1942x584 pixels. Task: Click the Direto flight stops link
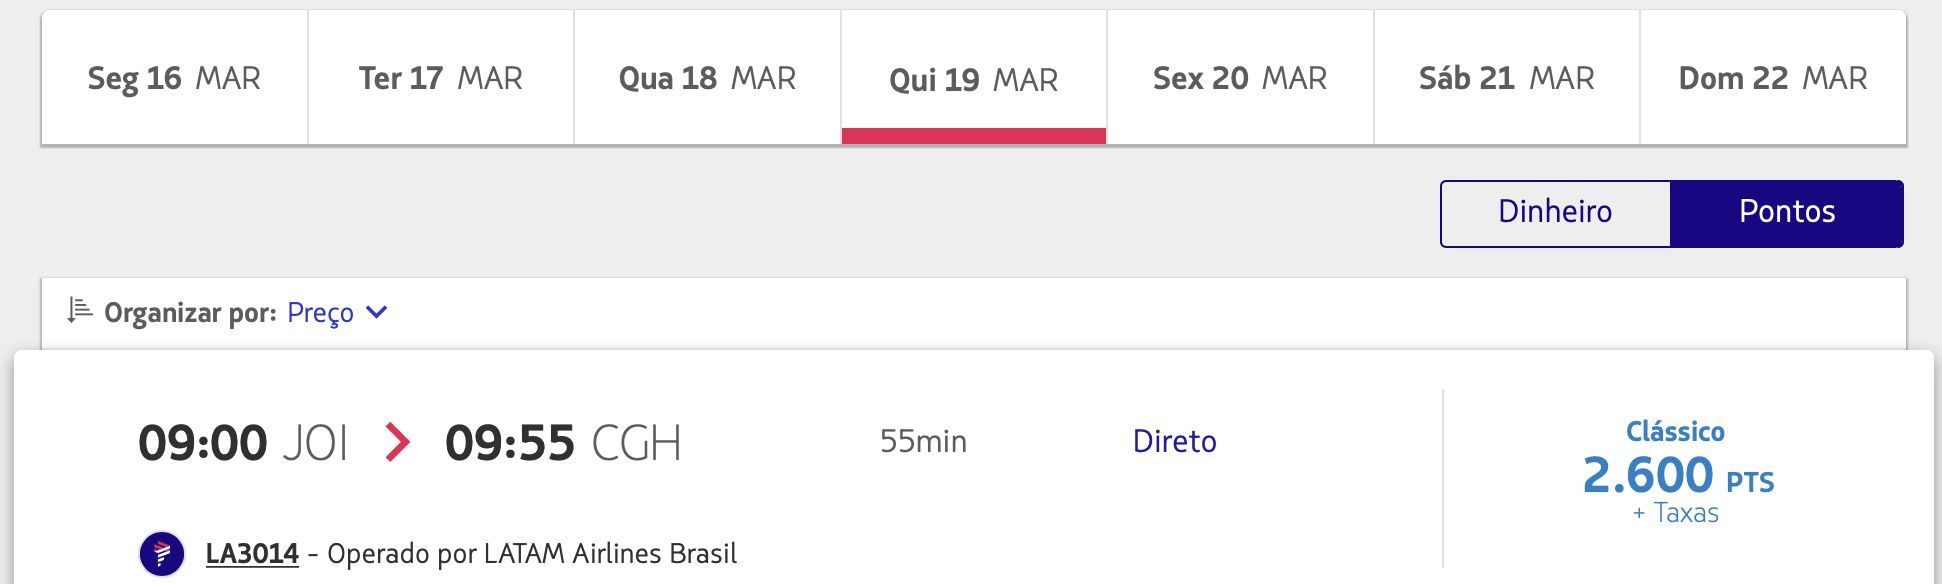[x=1174, y=441]
